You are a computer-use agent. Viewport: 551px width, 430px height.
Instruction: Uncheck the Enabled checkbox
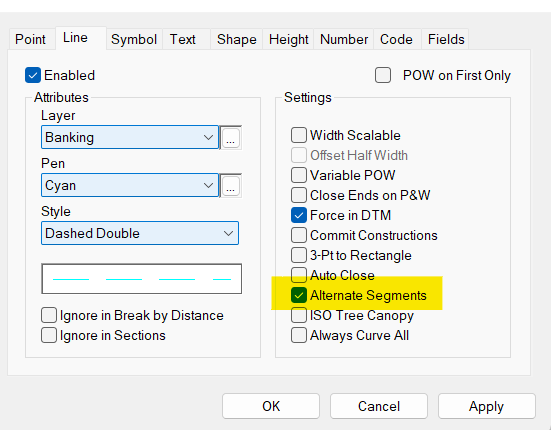click(x=33, y=75)
